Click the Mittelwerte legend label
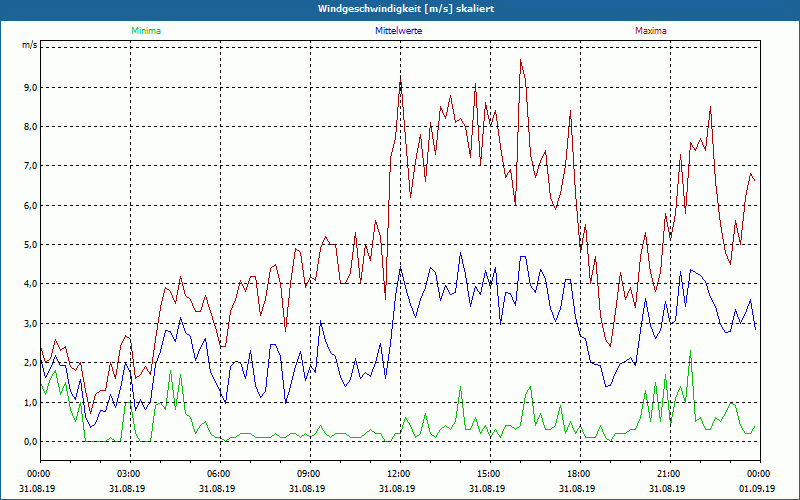The height and width of the screenshot is (500, 800). tap(398, 31)
